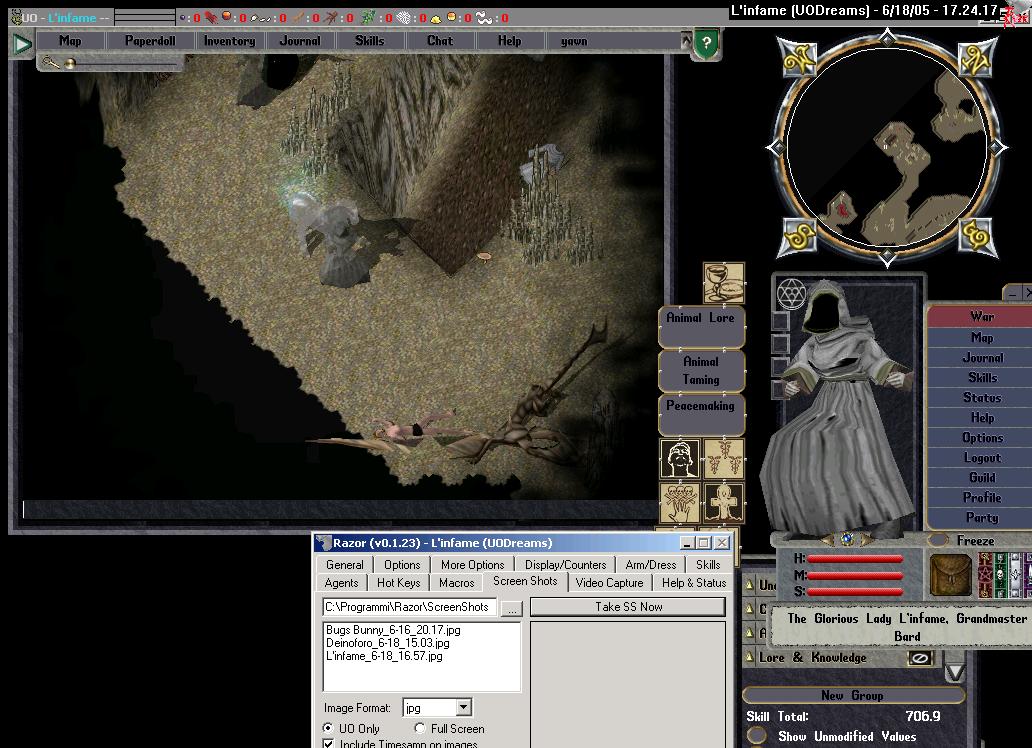Click the H health bar
The width and height of the screenshot is (1032, 748).
(854, 559)
